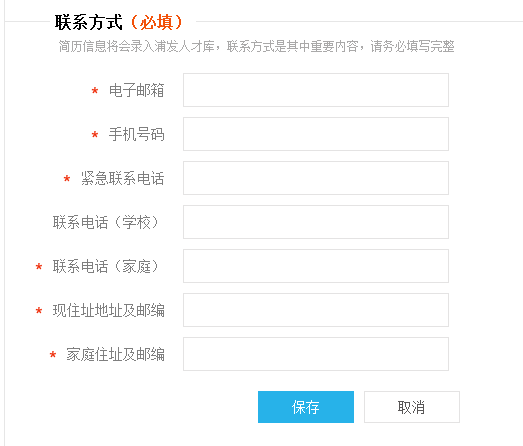This screenshot has height=446, width=523.
Task: Click the 联系电话（学校）label
Action: click(x=106, y=222)
